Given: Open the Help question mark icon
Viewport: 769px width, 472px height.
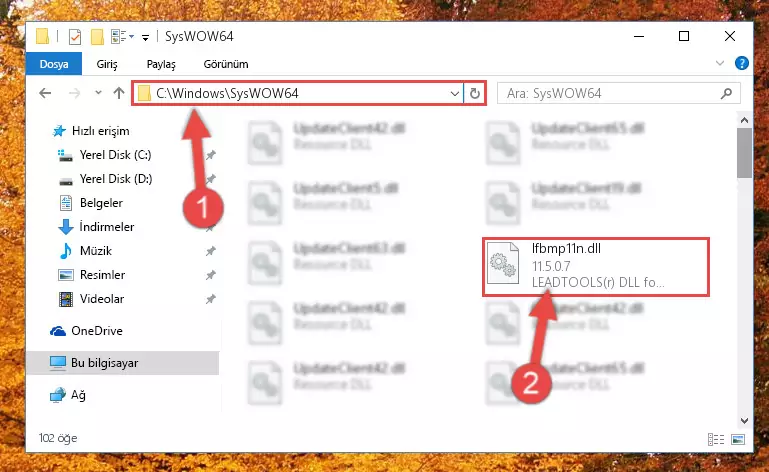Looking at the screenshot, I should pos(742,63).
